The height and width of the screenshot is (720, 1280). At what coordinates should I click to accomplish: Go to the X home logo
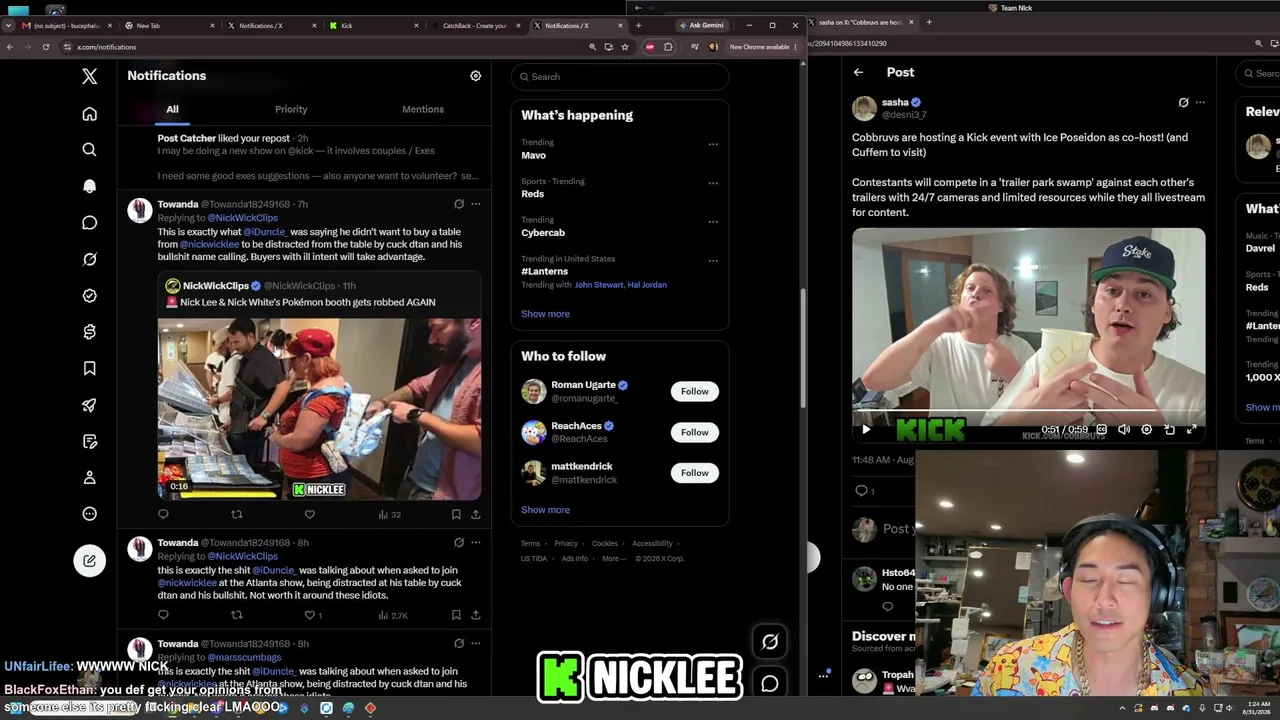pos(89,76)
